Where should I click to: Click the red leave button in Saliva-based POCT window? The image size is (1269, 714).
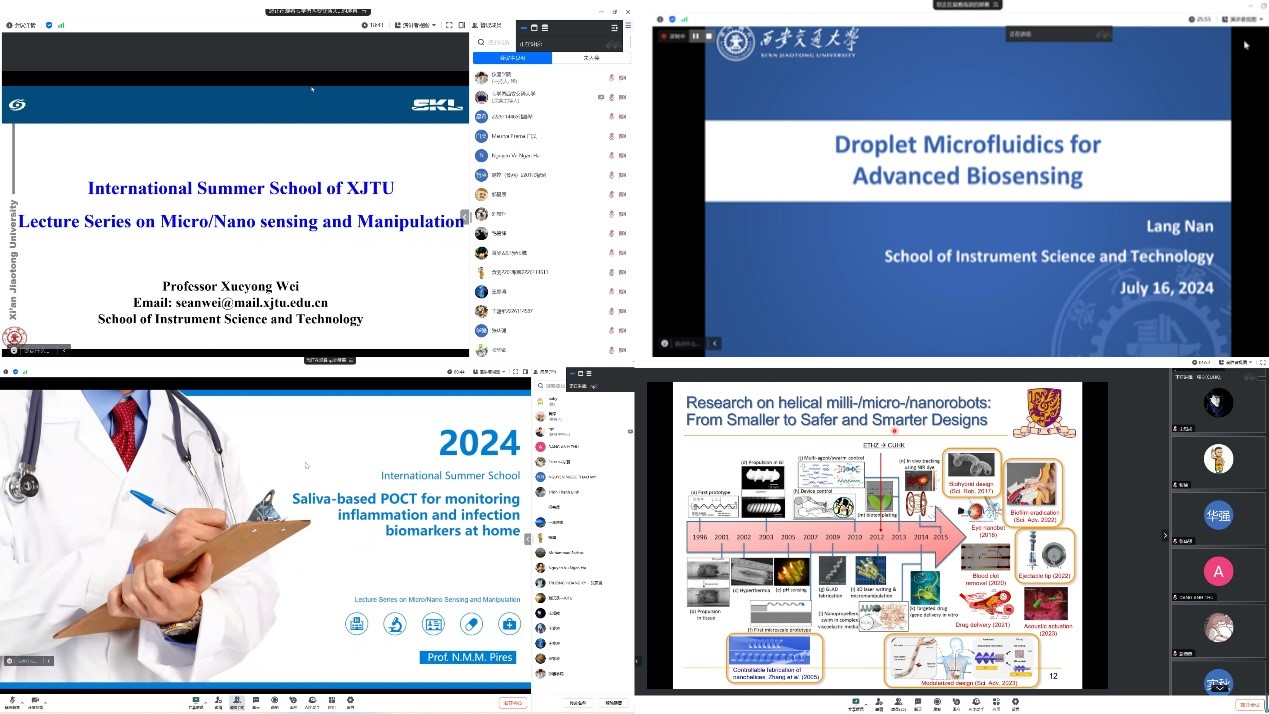click(x=512, y=703)
